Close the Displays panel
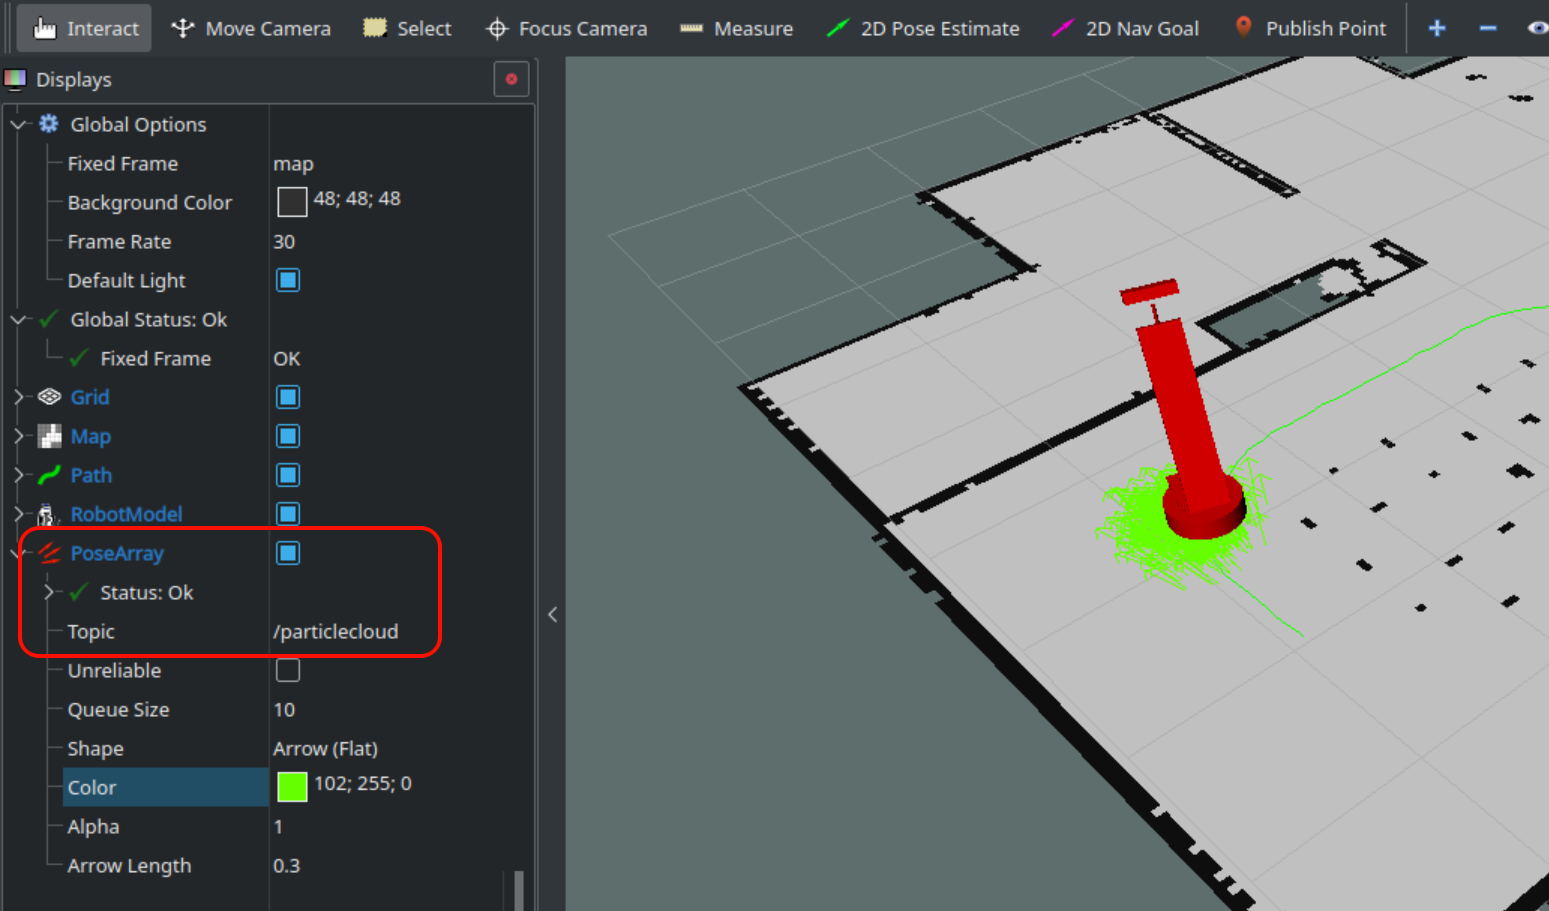 [x=511, y=79]
